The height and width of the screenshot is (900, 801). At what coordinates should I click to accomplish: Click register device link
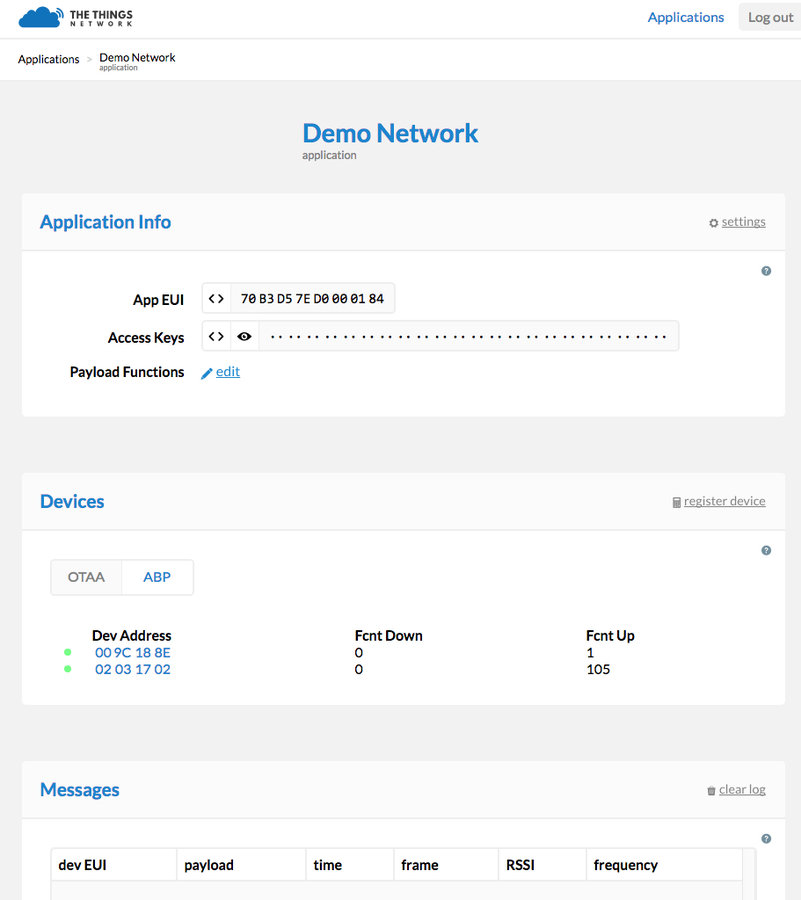pyautogui.click(x=724, y=501)
